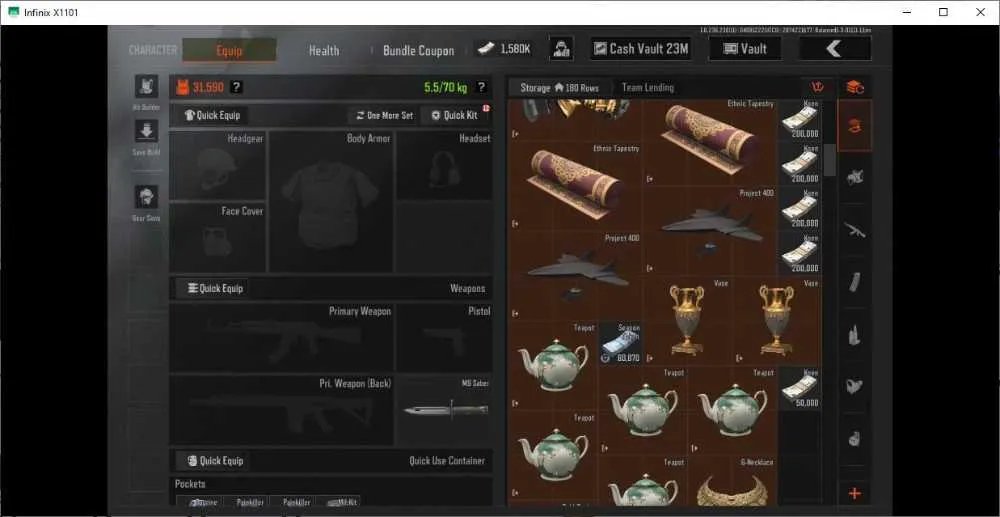Click the One More Set button
1000x517 pixels.
pos(385,115)
